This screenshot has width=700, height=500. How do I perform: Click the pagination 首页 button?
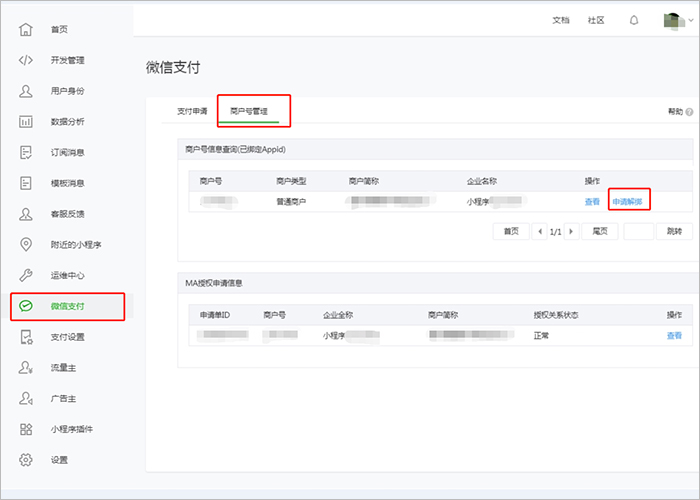coord(511,231)
